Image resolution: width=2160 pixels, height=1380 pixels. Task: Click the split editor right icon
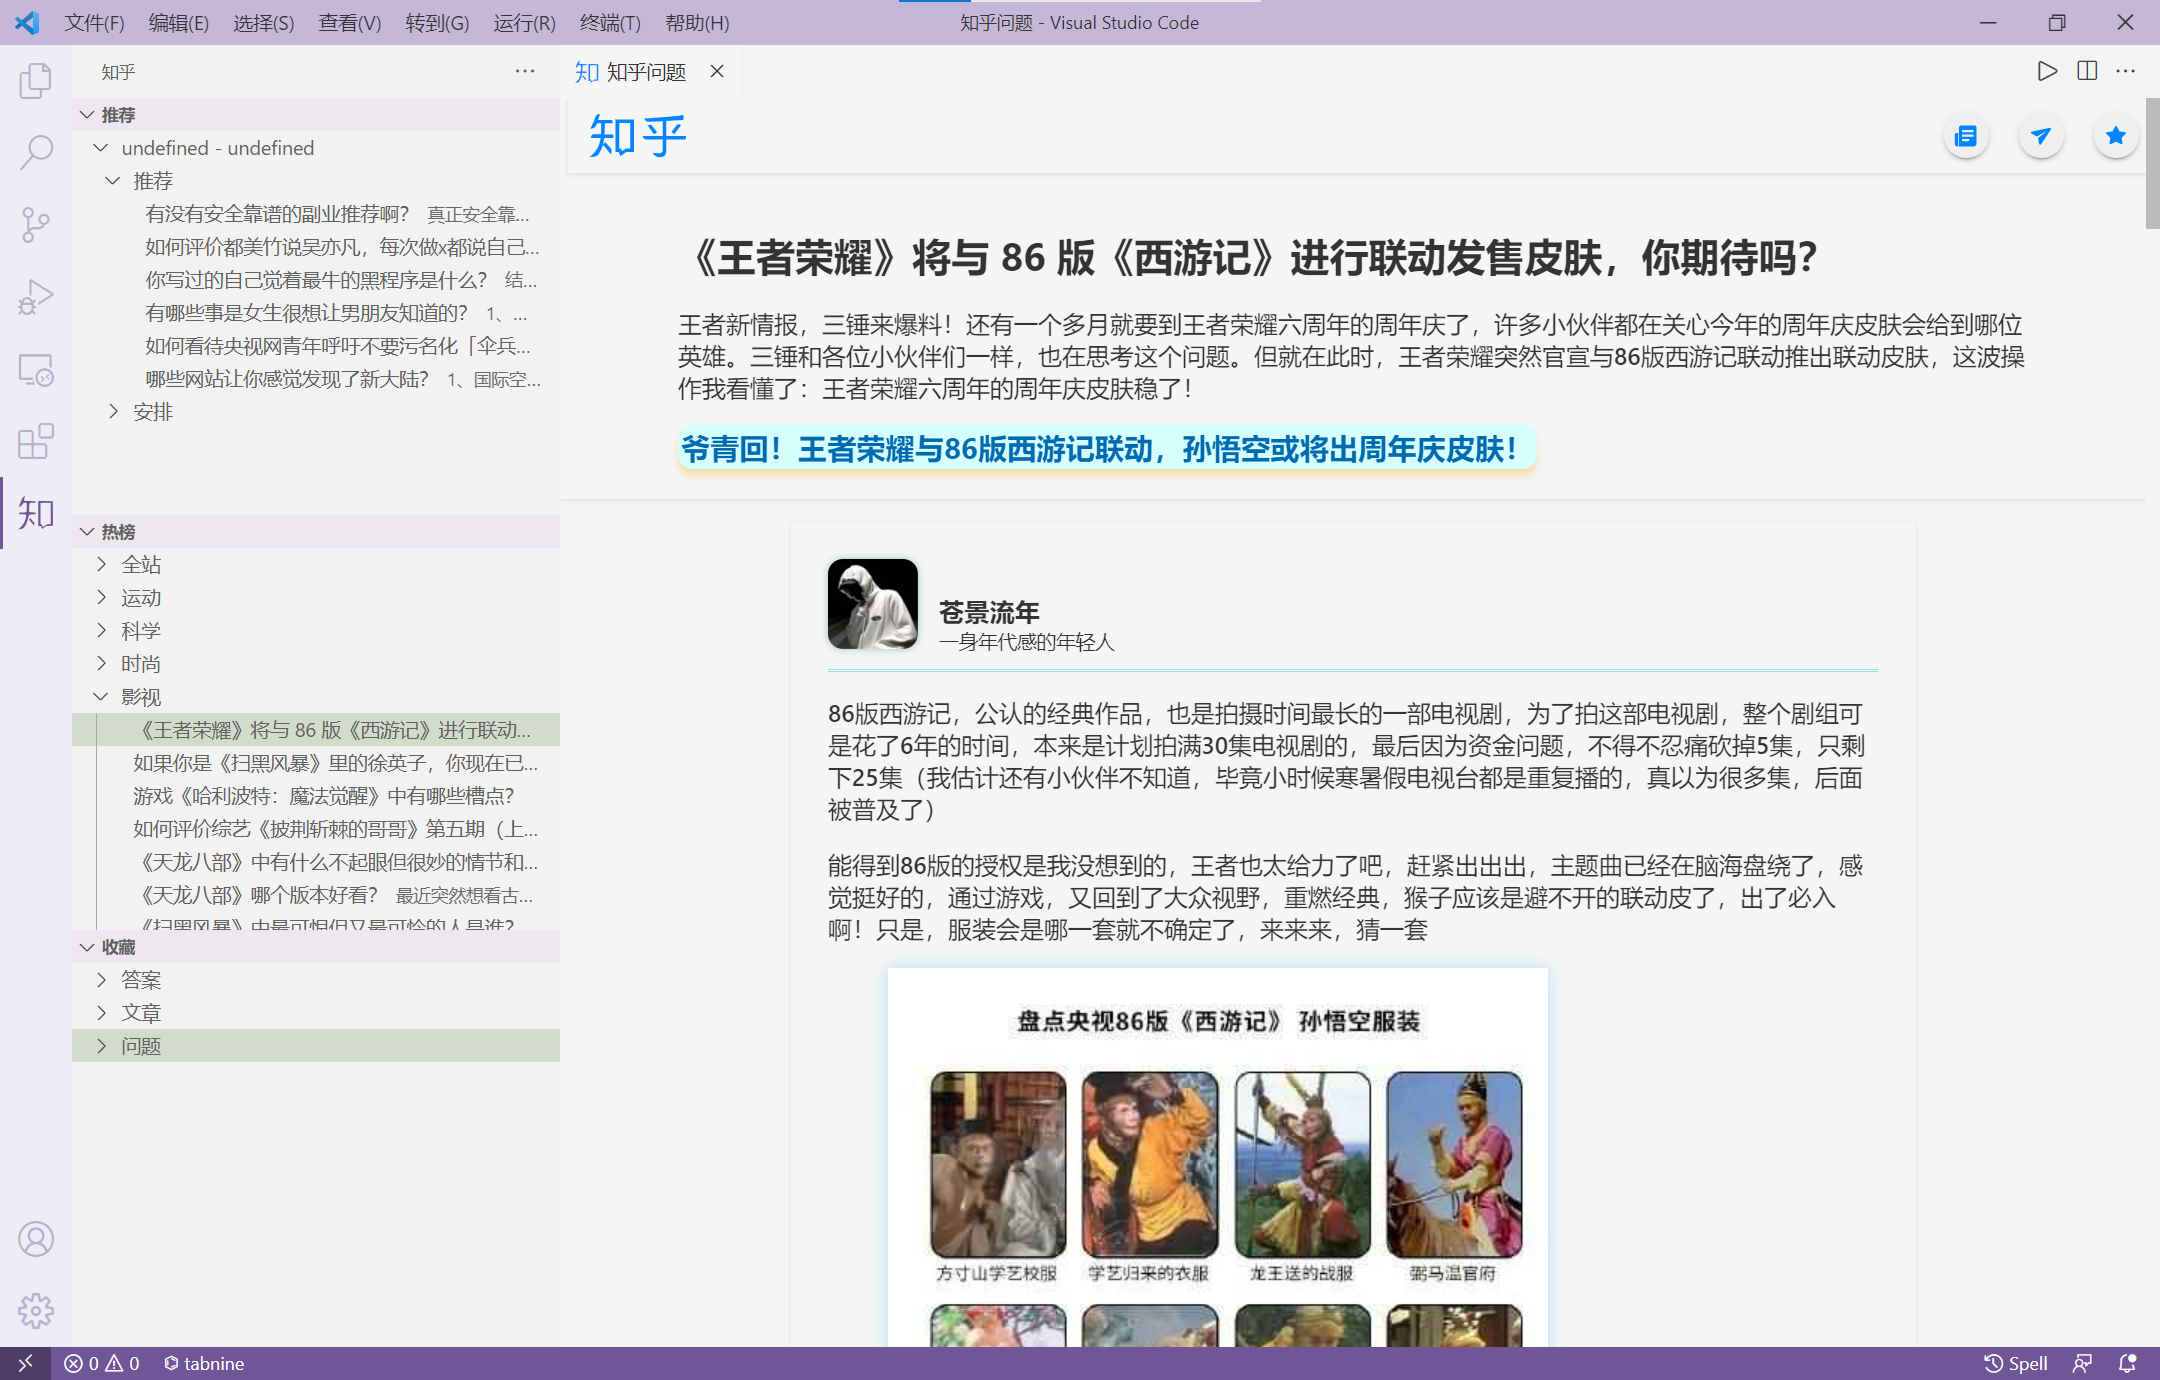tap(2087, 71)
